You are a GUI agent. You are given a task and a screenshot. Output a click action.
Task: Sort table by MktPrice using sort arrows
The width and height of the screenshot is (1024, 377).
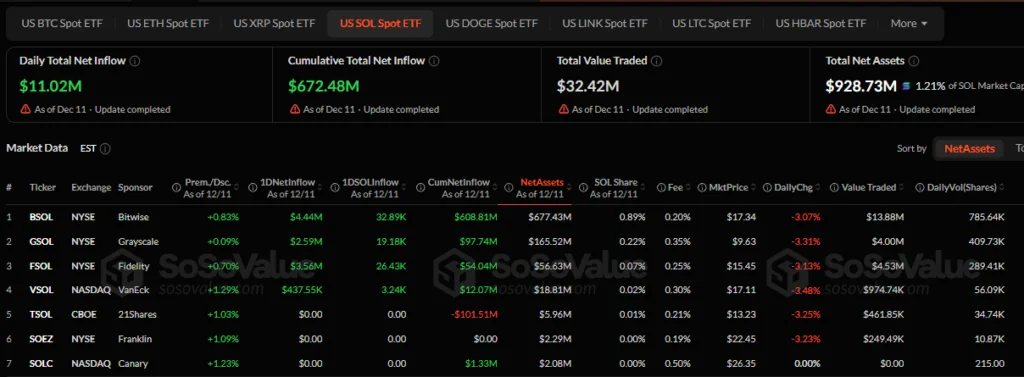[x=753, y=188]
